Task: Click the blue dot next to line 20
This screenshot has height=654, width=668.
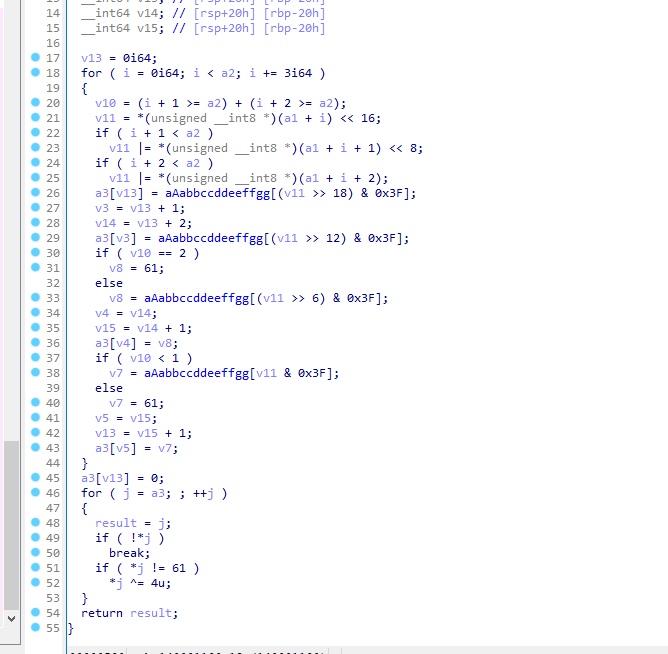Action: 36,103
